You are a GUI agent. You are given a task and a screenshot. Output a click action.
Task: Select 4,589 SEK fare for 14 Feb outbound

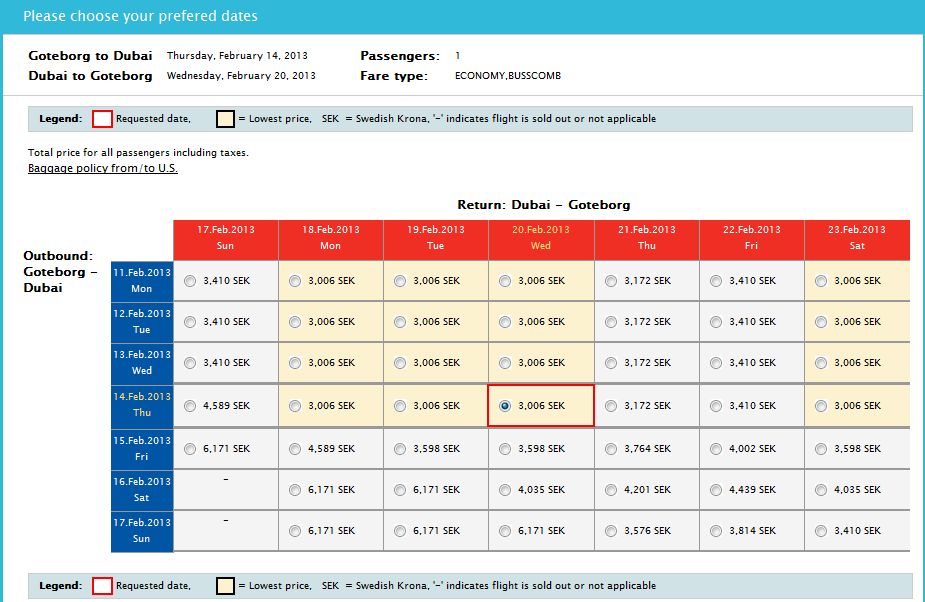[190, 406]
